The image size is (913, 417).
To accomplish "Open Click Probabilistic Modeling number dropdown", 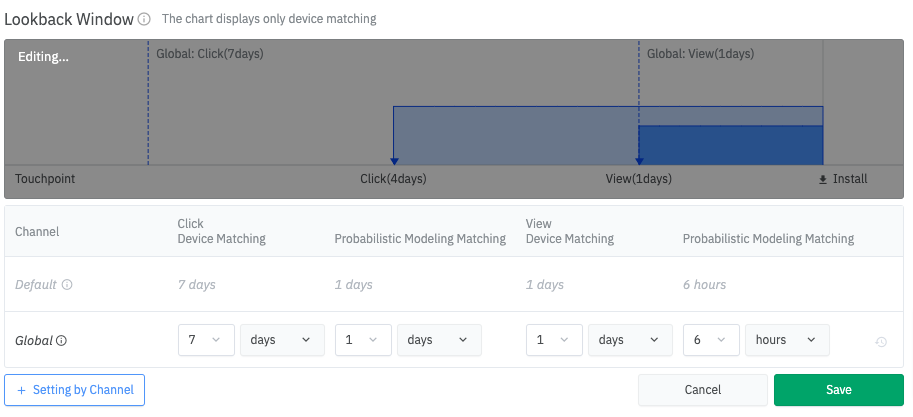I will (x=363, y=340).
